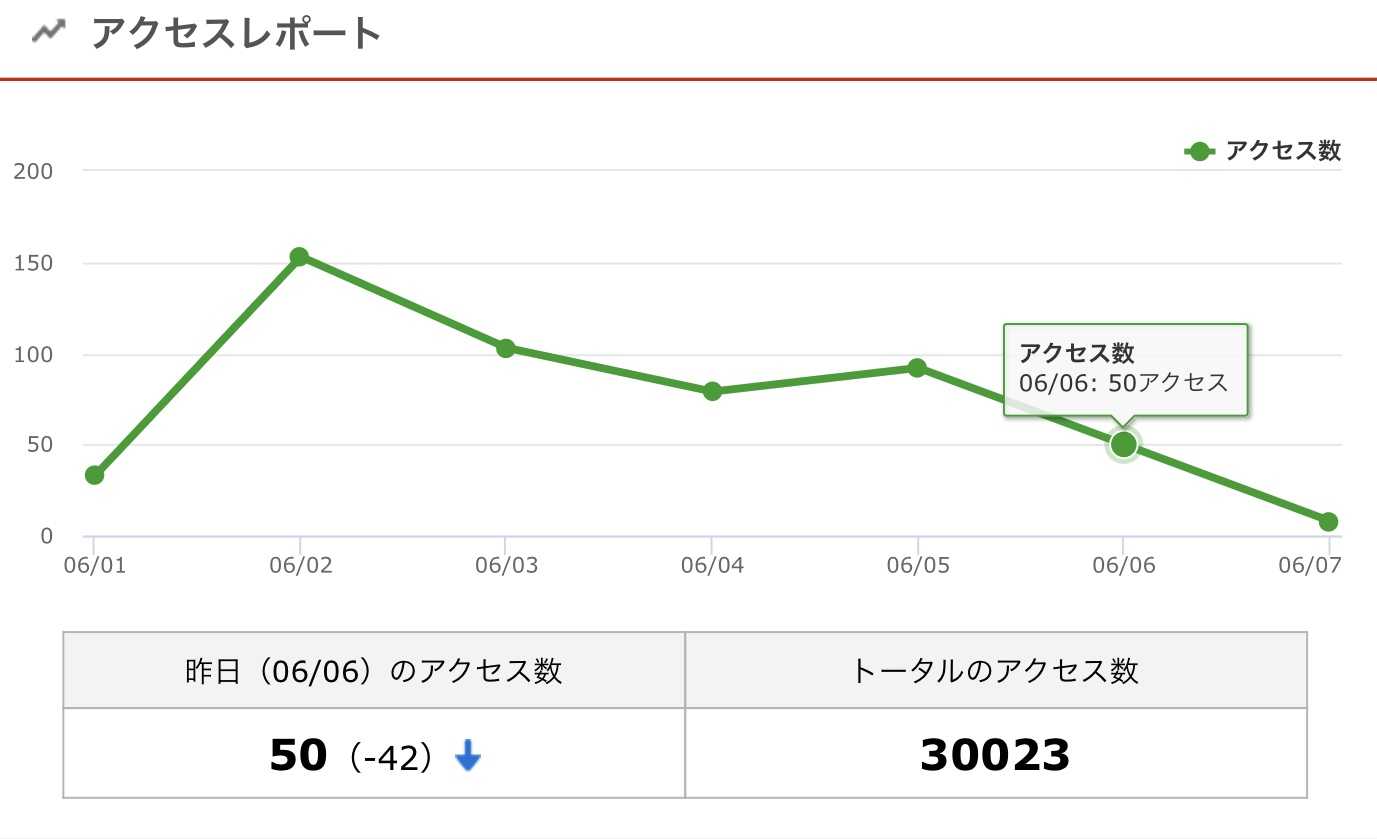Click the 昨日(06/06)のアクセス数 header cell
The height and width of the screenshot is (839, 1377).
(374, 670)
